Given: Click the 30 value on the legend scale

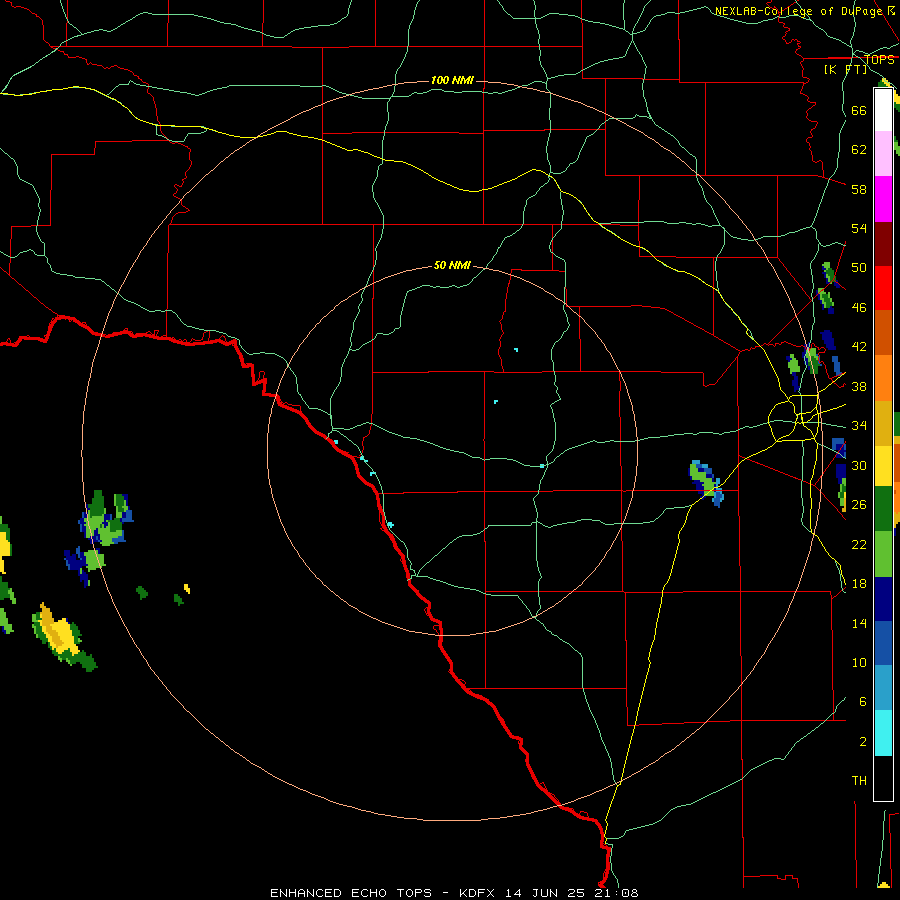Looking at the screenshot, I should (x=859, y=465).
